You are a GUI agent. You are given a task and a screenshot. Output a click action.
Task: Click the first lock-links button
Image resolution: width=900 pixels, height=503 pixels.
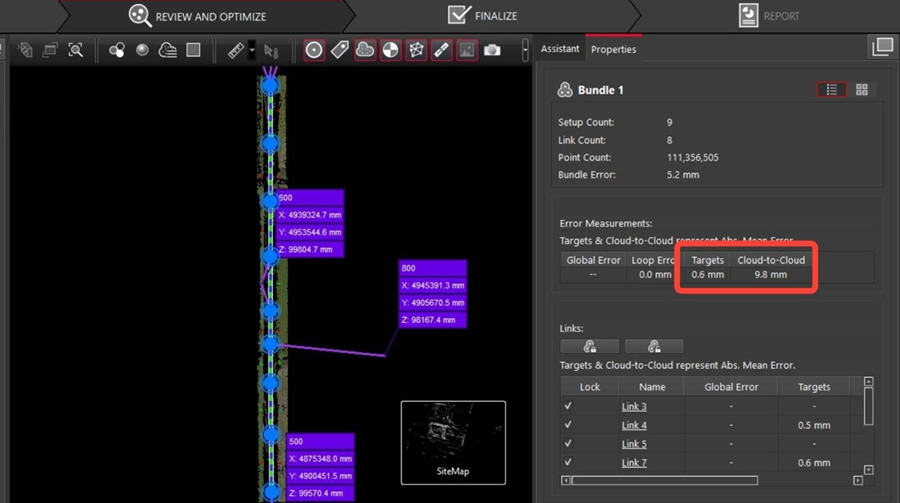[x=590, y=346]
